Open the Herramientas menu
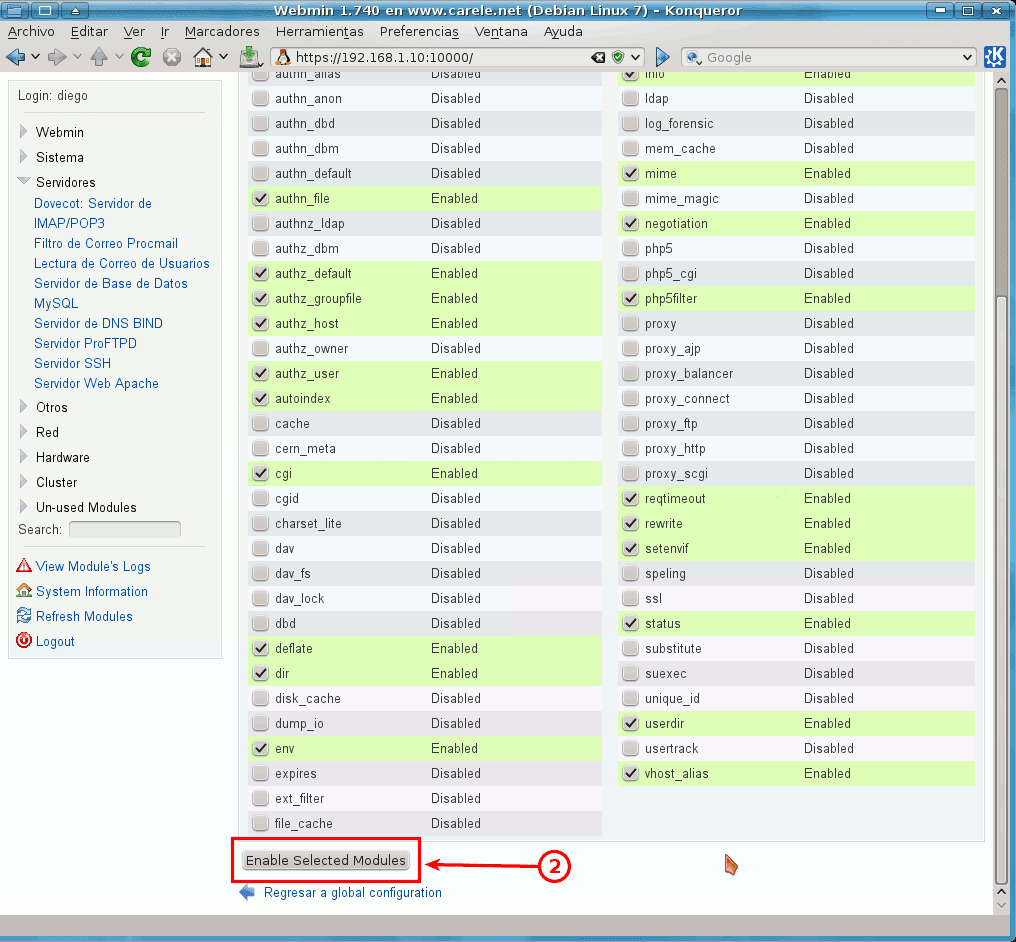 [x=319, y=31]
